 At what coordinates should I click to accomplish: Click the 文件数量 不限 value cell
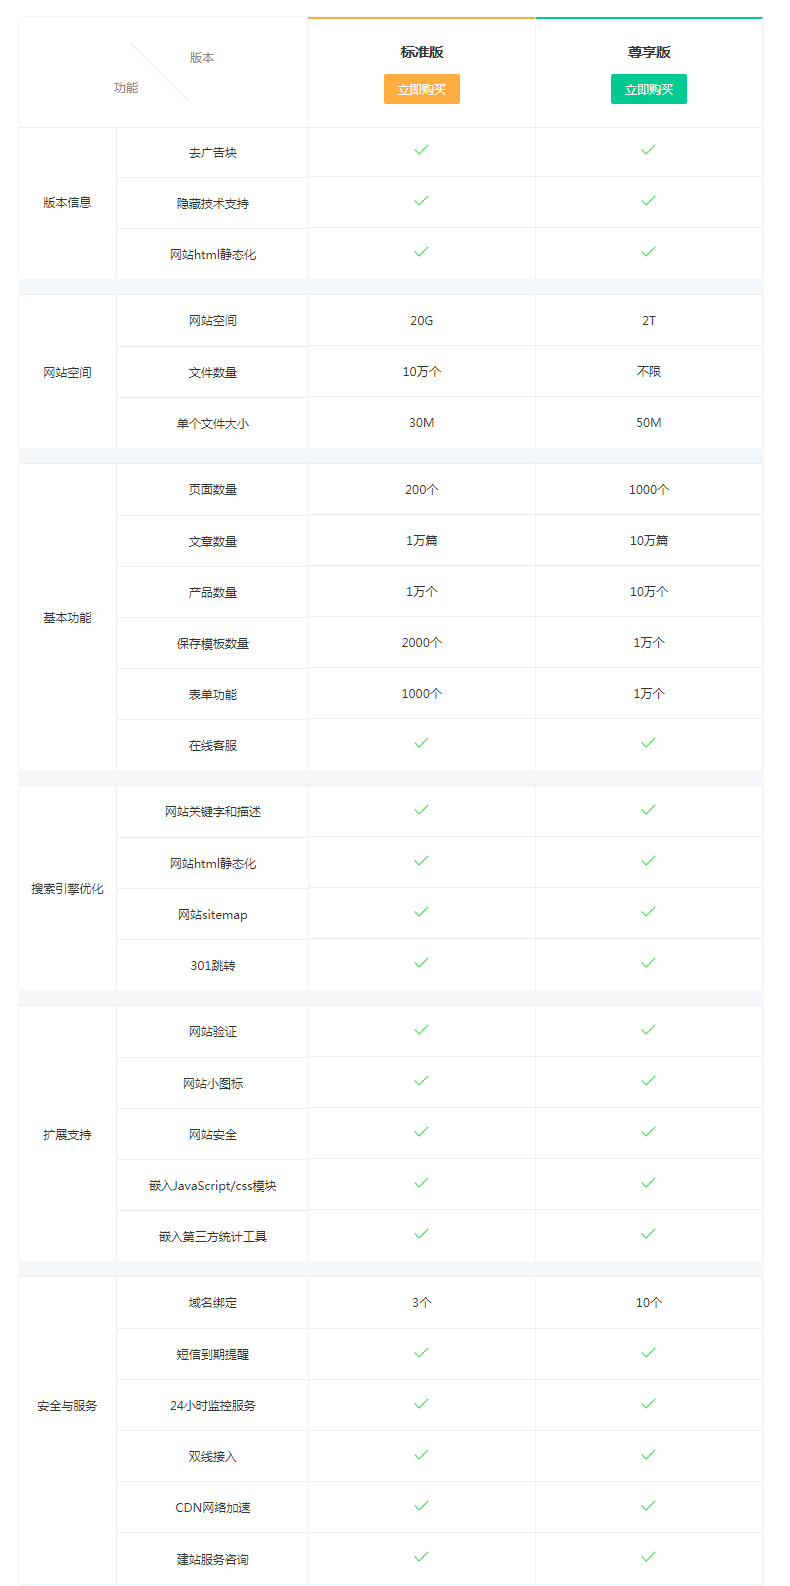[x=649, y=372]
